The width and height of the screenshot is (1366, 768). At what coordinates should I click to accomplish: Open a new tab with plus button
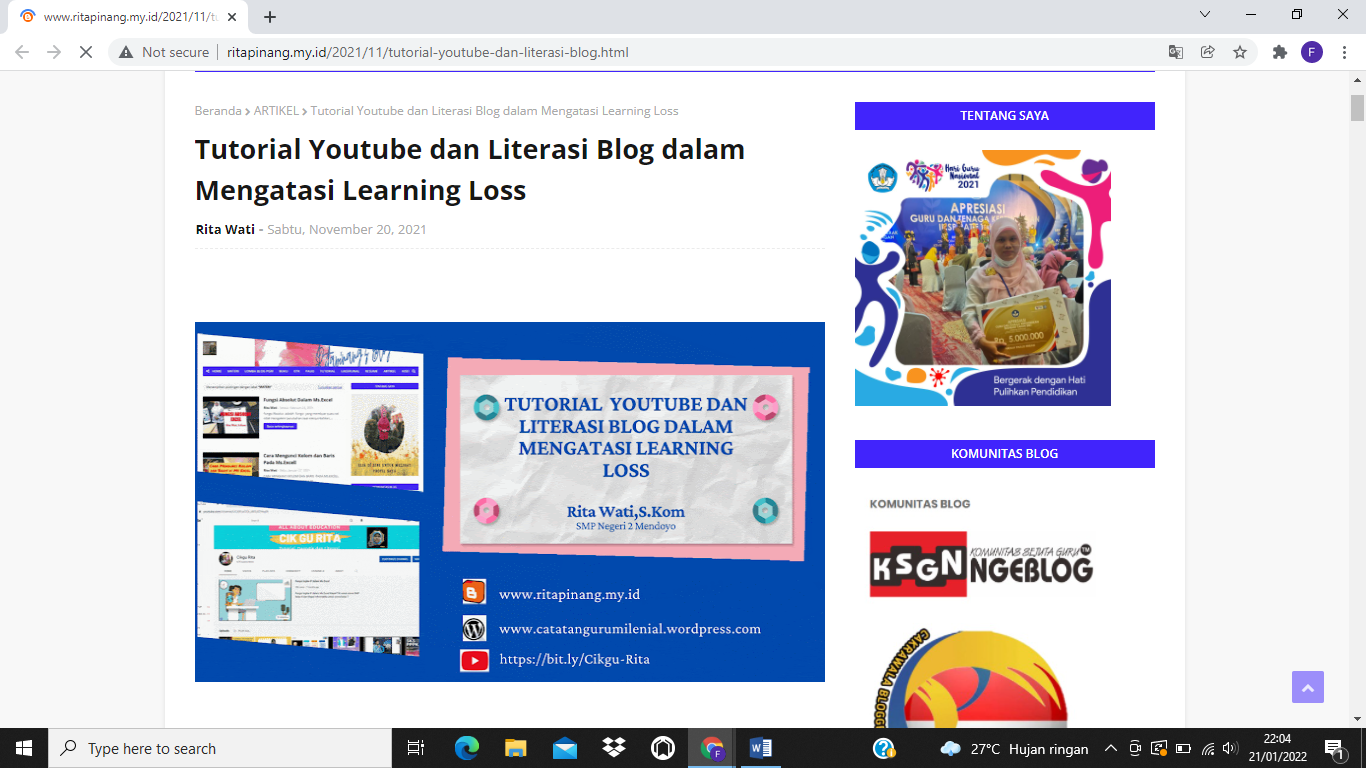point(270,16)
